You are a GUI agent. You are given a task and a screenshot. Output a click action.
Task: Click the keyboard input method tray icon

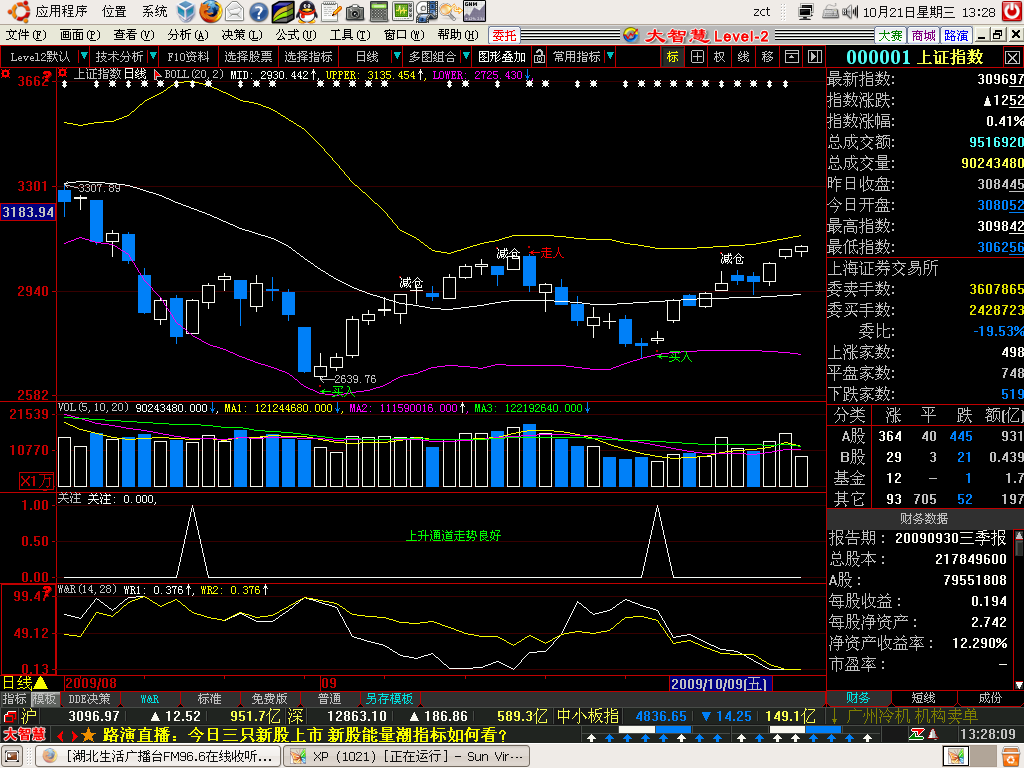[830, 12]
